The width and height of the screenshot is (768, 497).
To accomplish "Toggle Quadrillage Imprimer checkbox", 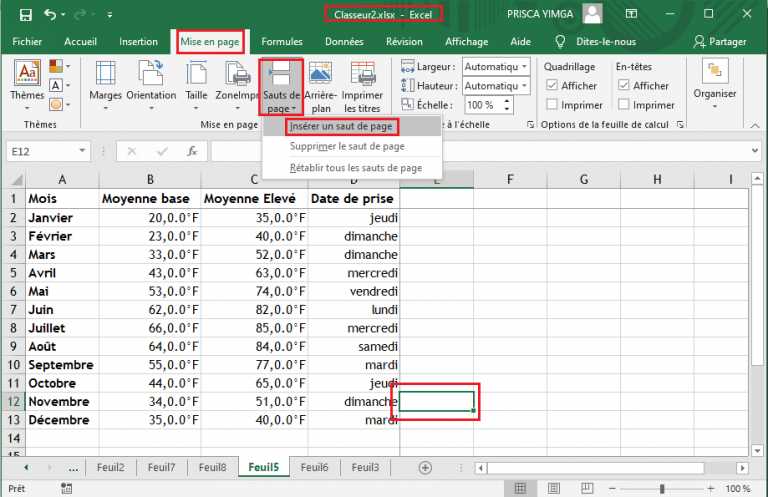I will pos(552,104).
